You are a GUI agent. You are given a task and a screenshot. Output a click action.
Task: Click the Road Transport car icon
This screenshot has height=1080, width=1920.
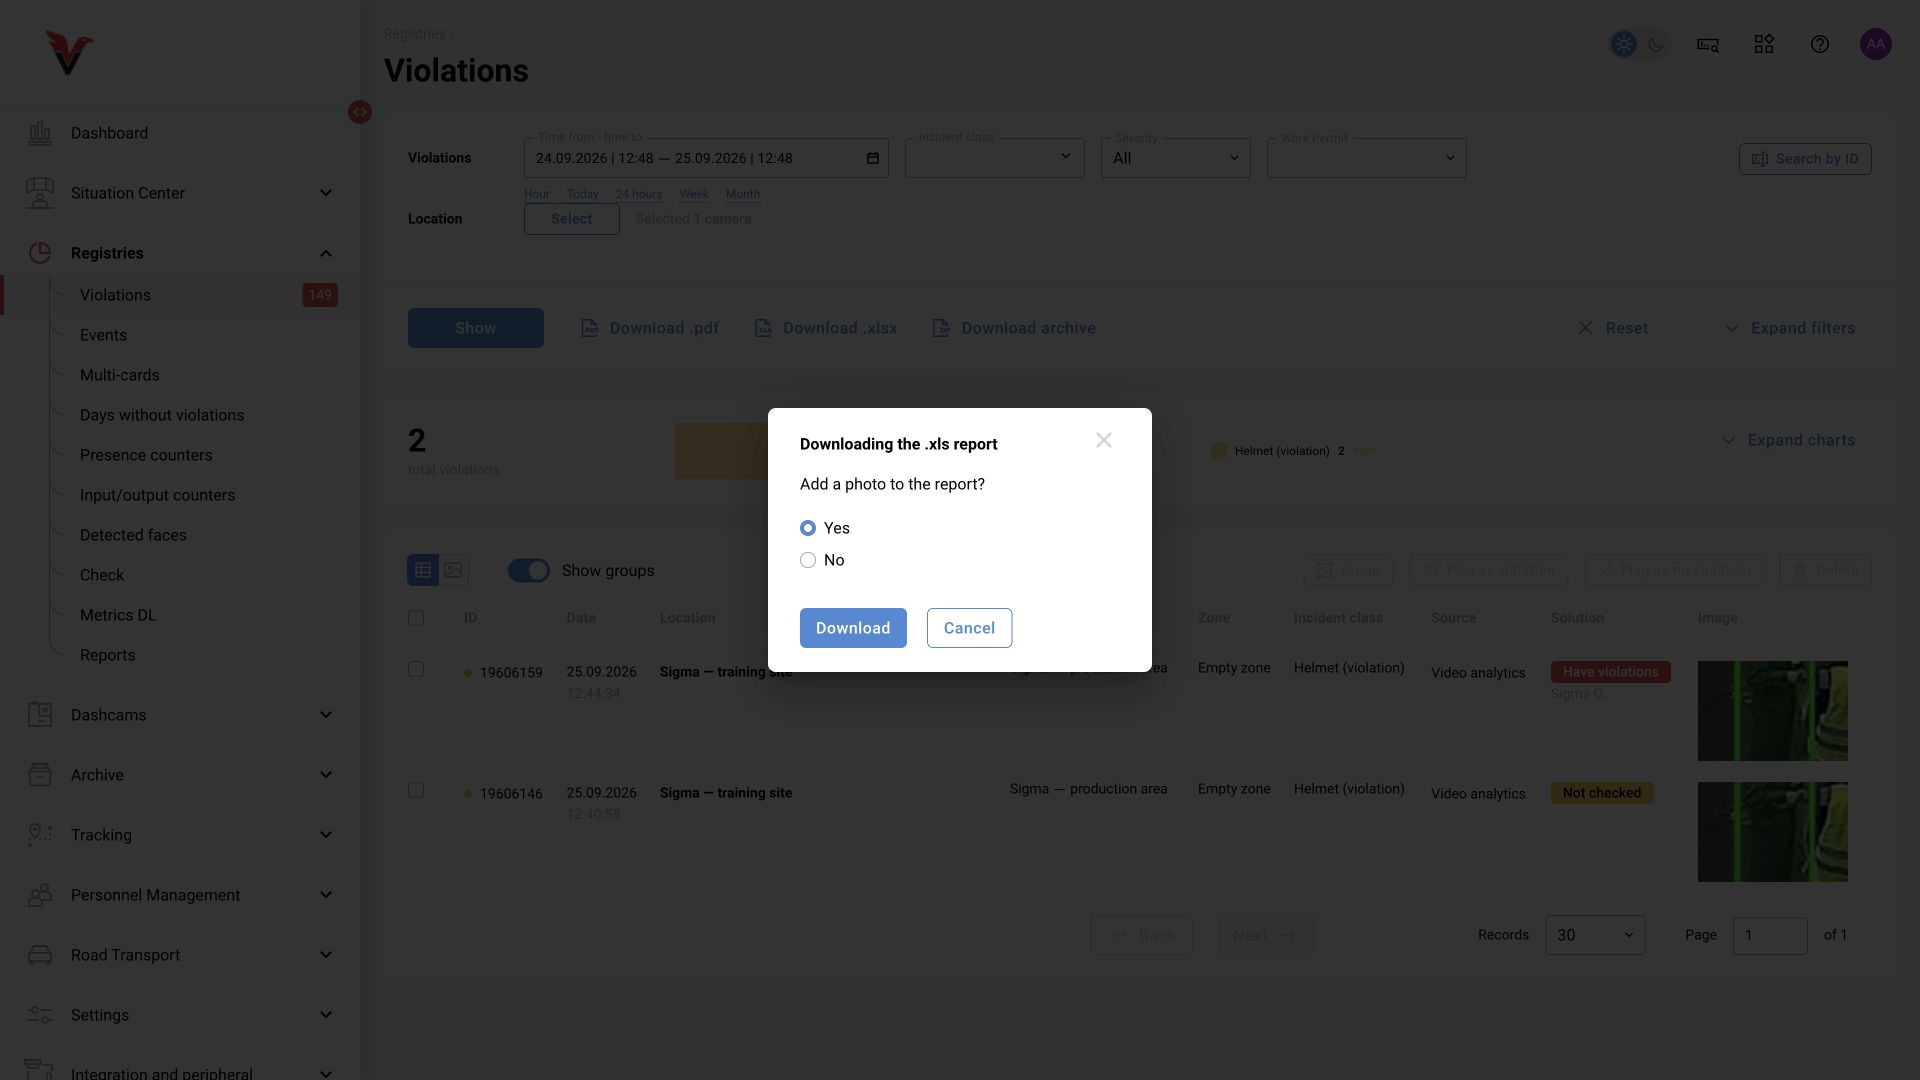[x=40, y=955]
